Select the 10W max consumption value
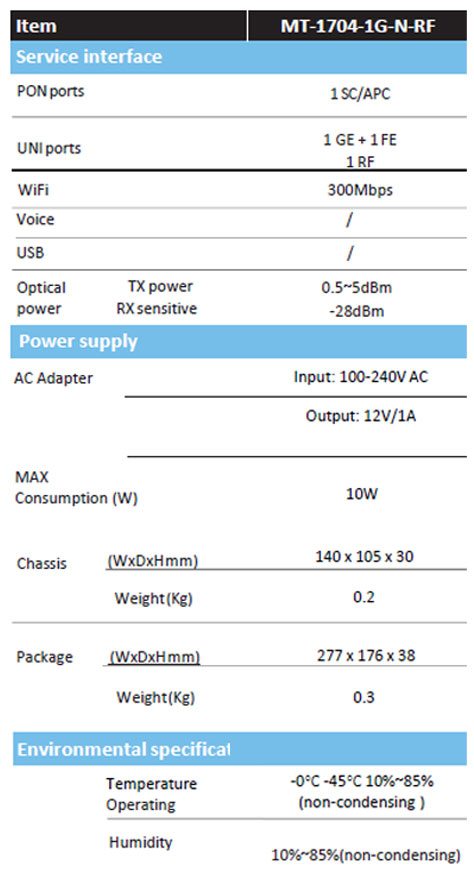The width and height of the screenshot is (474, 890). coord(362,493)
